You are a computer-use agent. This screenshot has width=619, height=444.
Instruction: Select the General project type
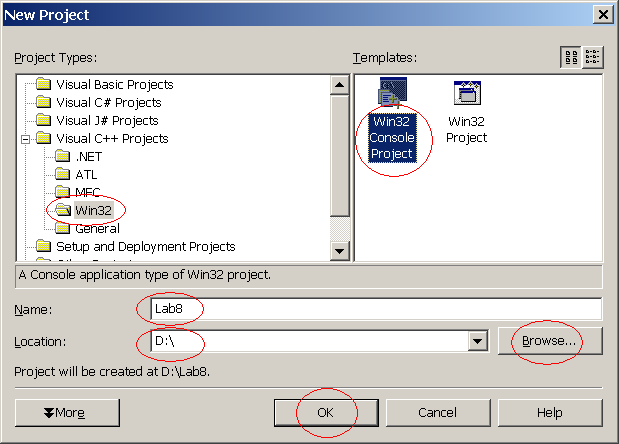pos(97,229)
